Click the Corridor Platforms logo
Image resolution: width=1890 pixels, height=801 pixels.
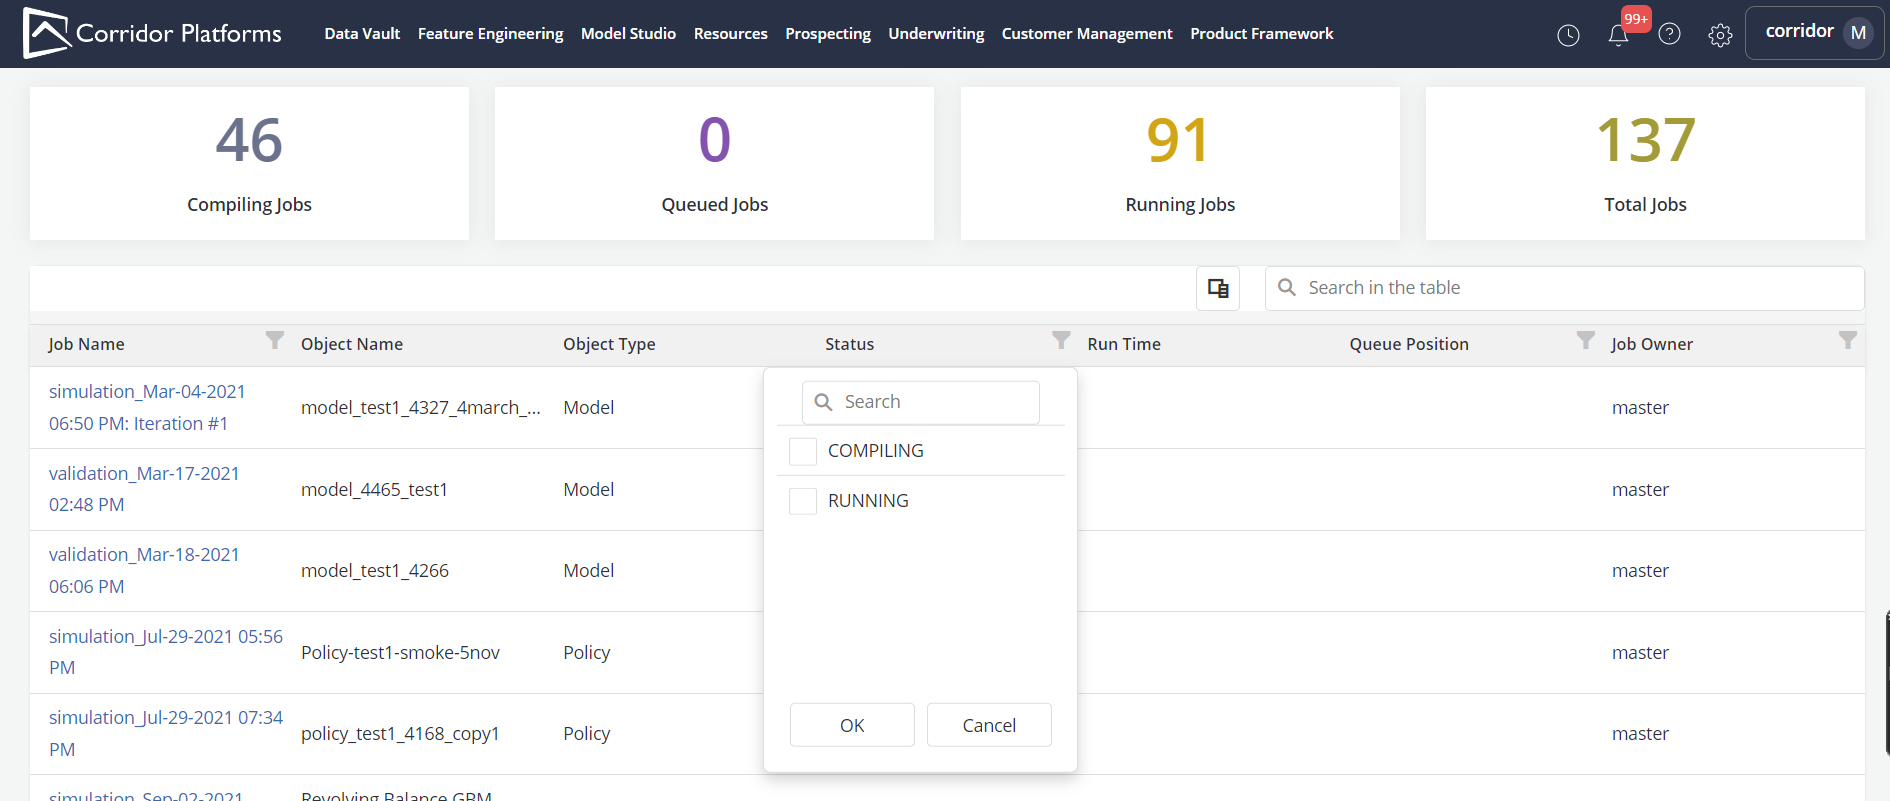tap(152, 33)
